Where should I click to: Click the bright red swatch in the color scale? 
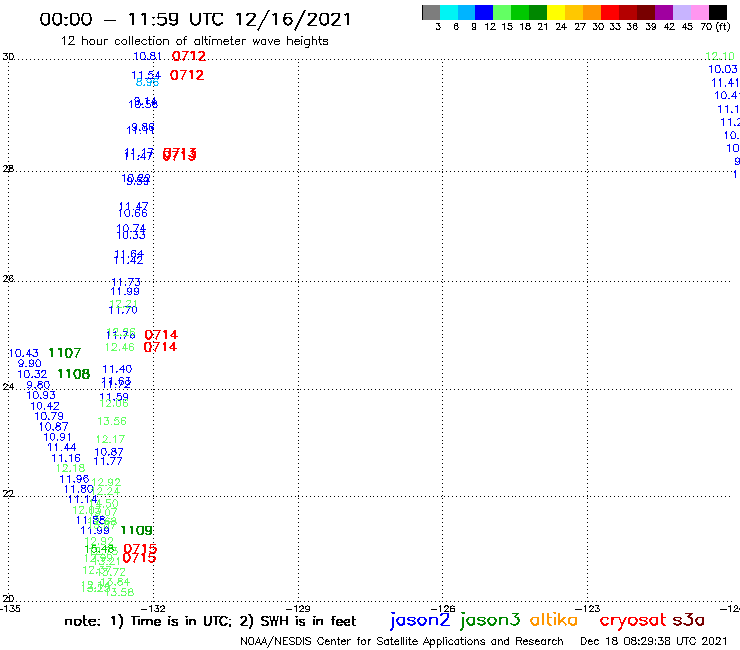[x=610, y=12]
